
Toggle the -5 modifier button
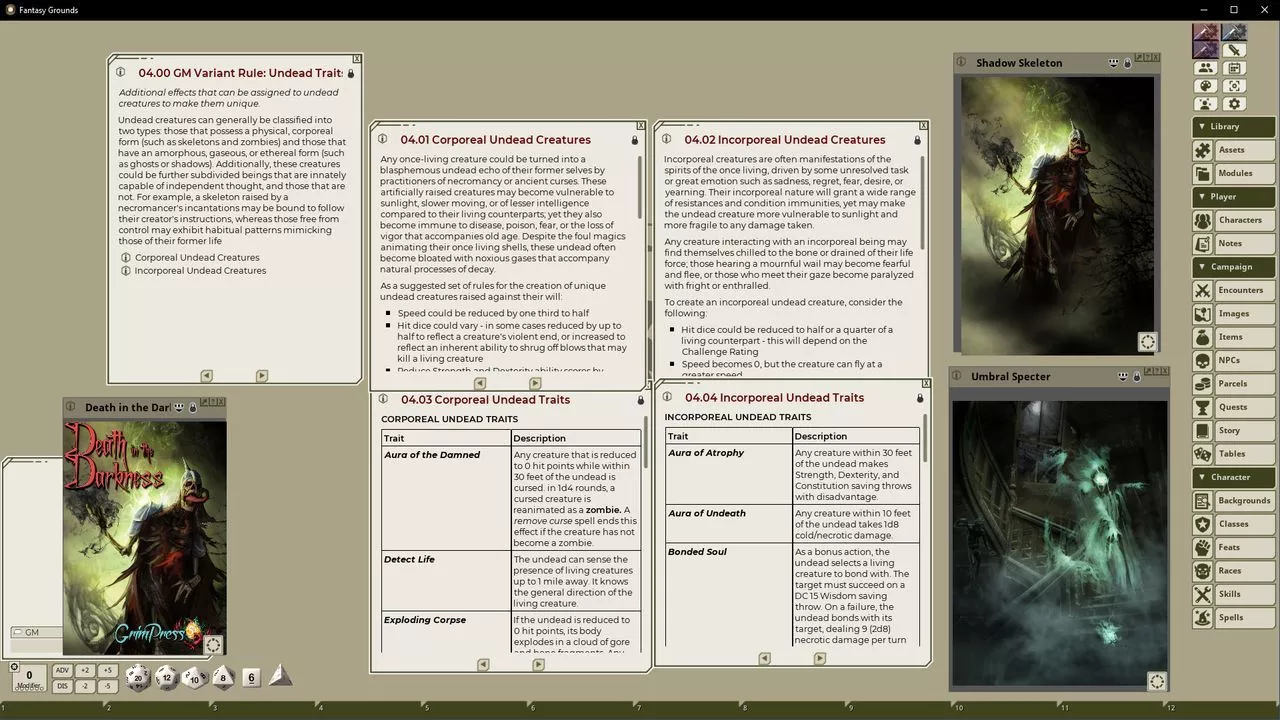[x=107, y=686]
